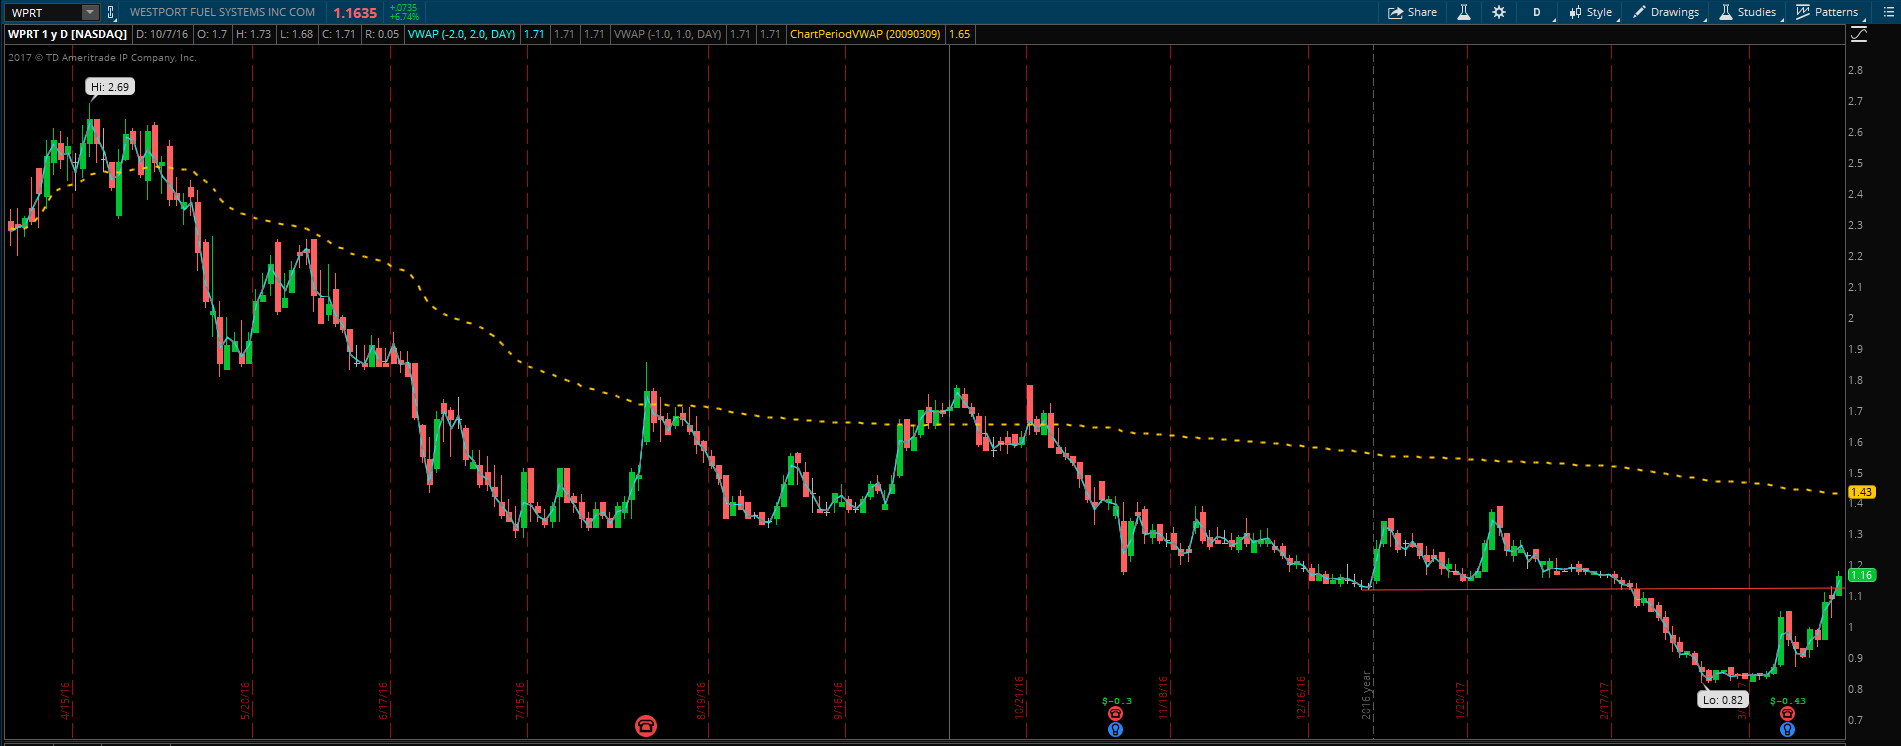
Task: Click the 'C: 1.71' close value readout
Action: (x=339, y=34)
